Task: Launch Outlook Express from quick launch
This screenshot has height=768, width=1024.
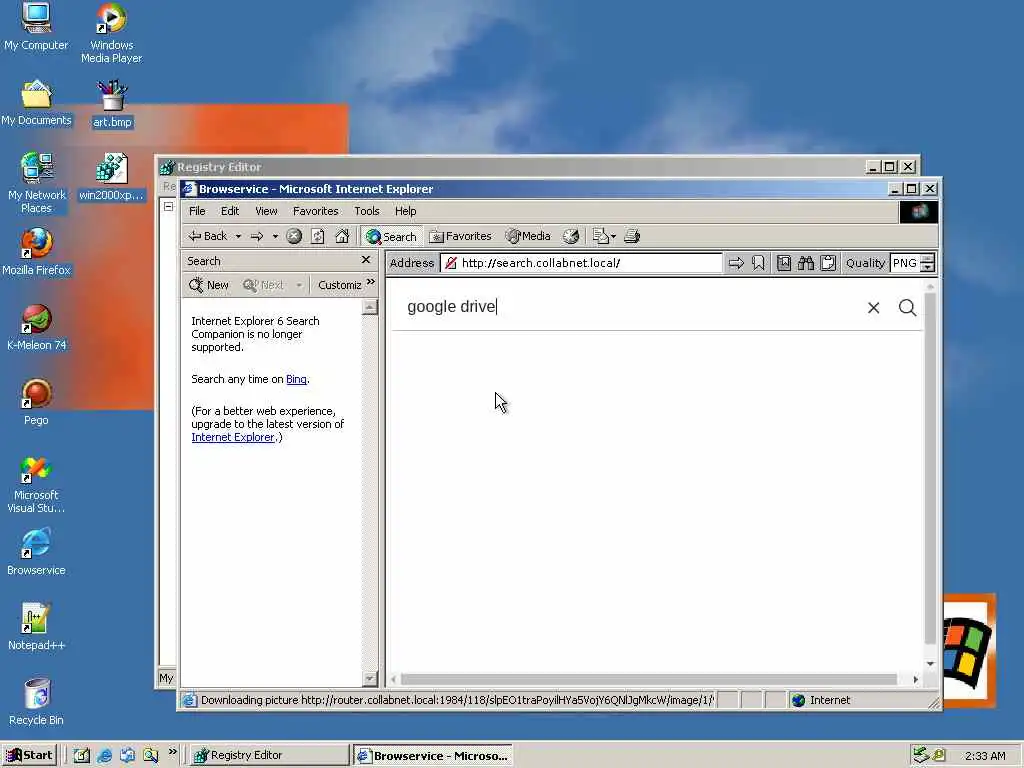Action: [127, 756]
